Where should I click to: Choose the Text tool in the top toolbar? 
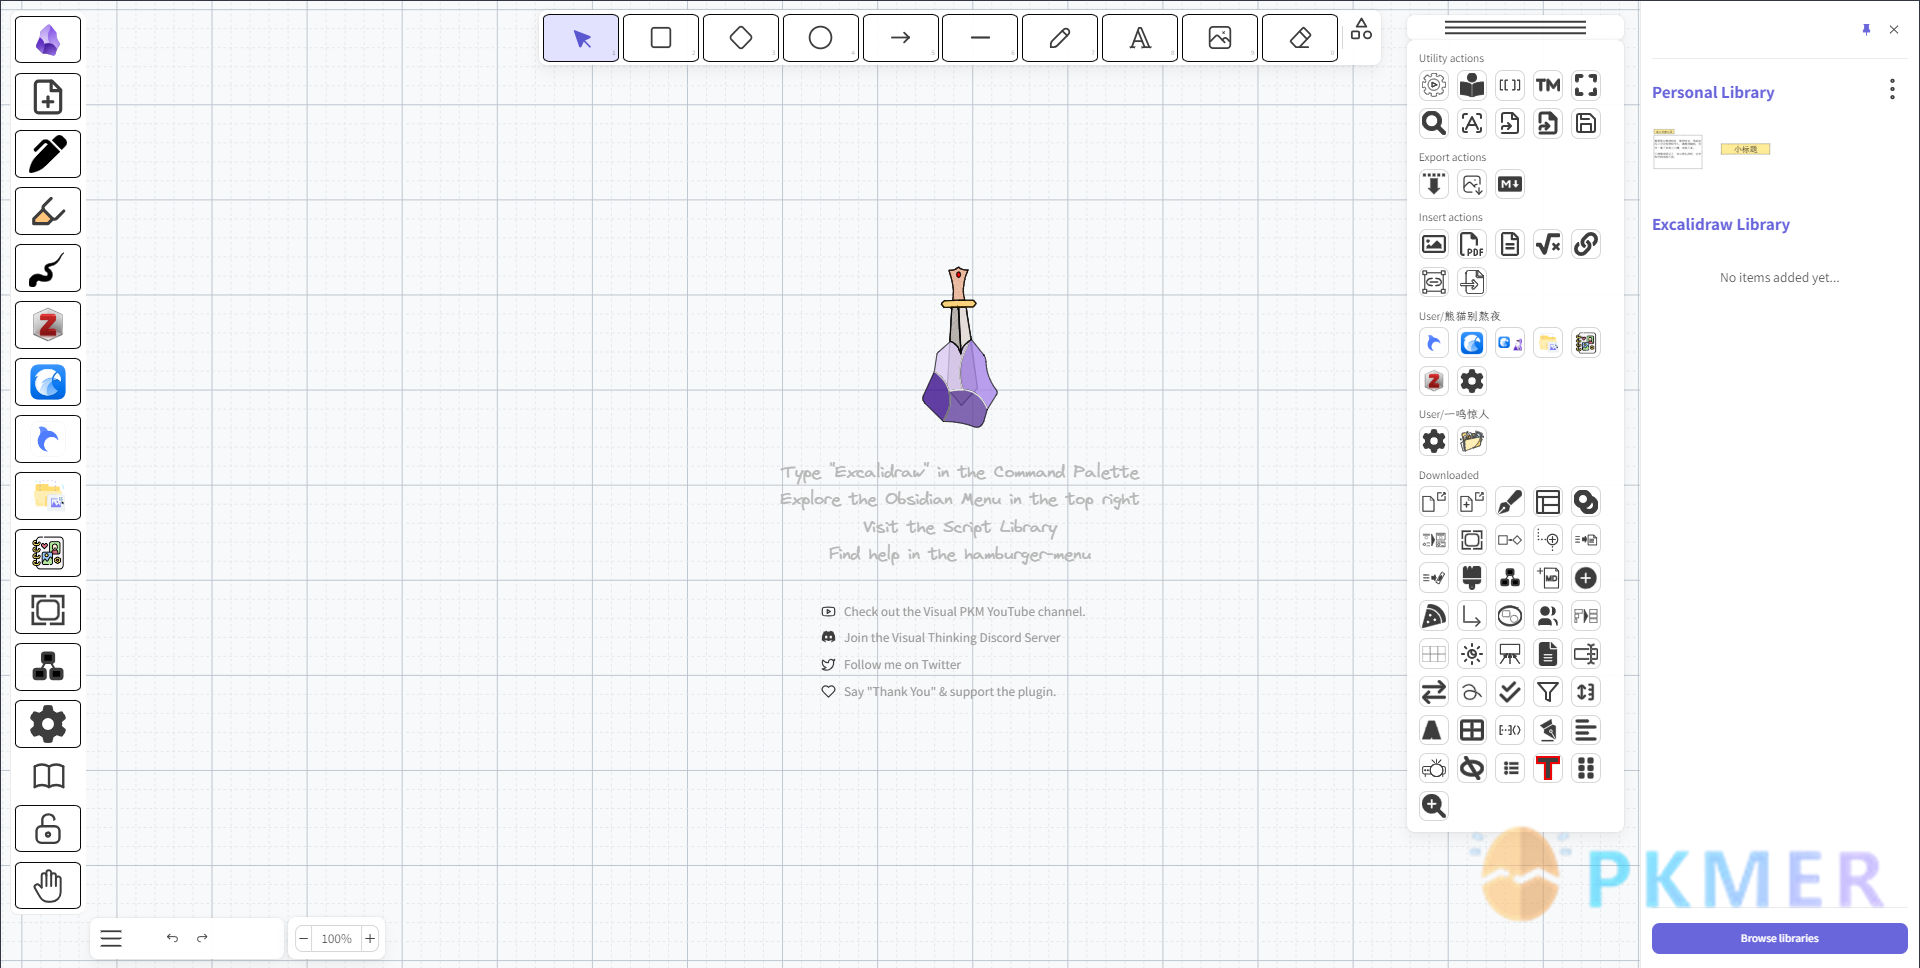point(1139,38)
